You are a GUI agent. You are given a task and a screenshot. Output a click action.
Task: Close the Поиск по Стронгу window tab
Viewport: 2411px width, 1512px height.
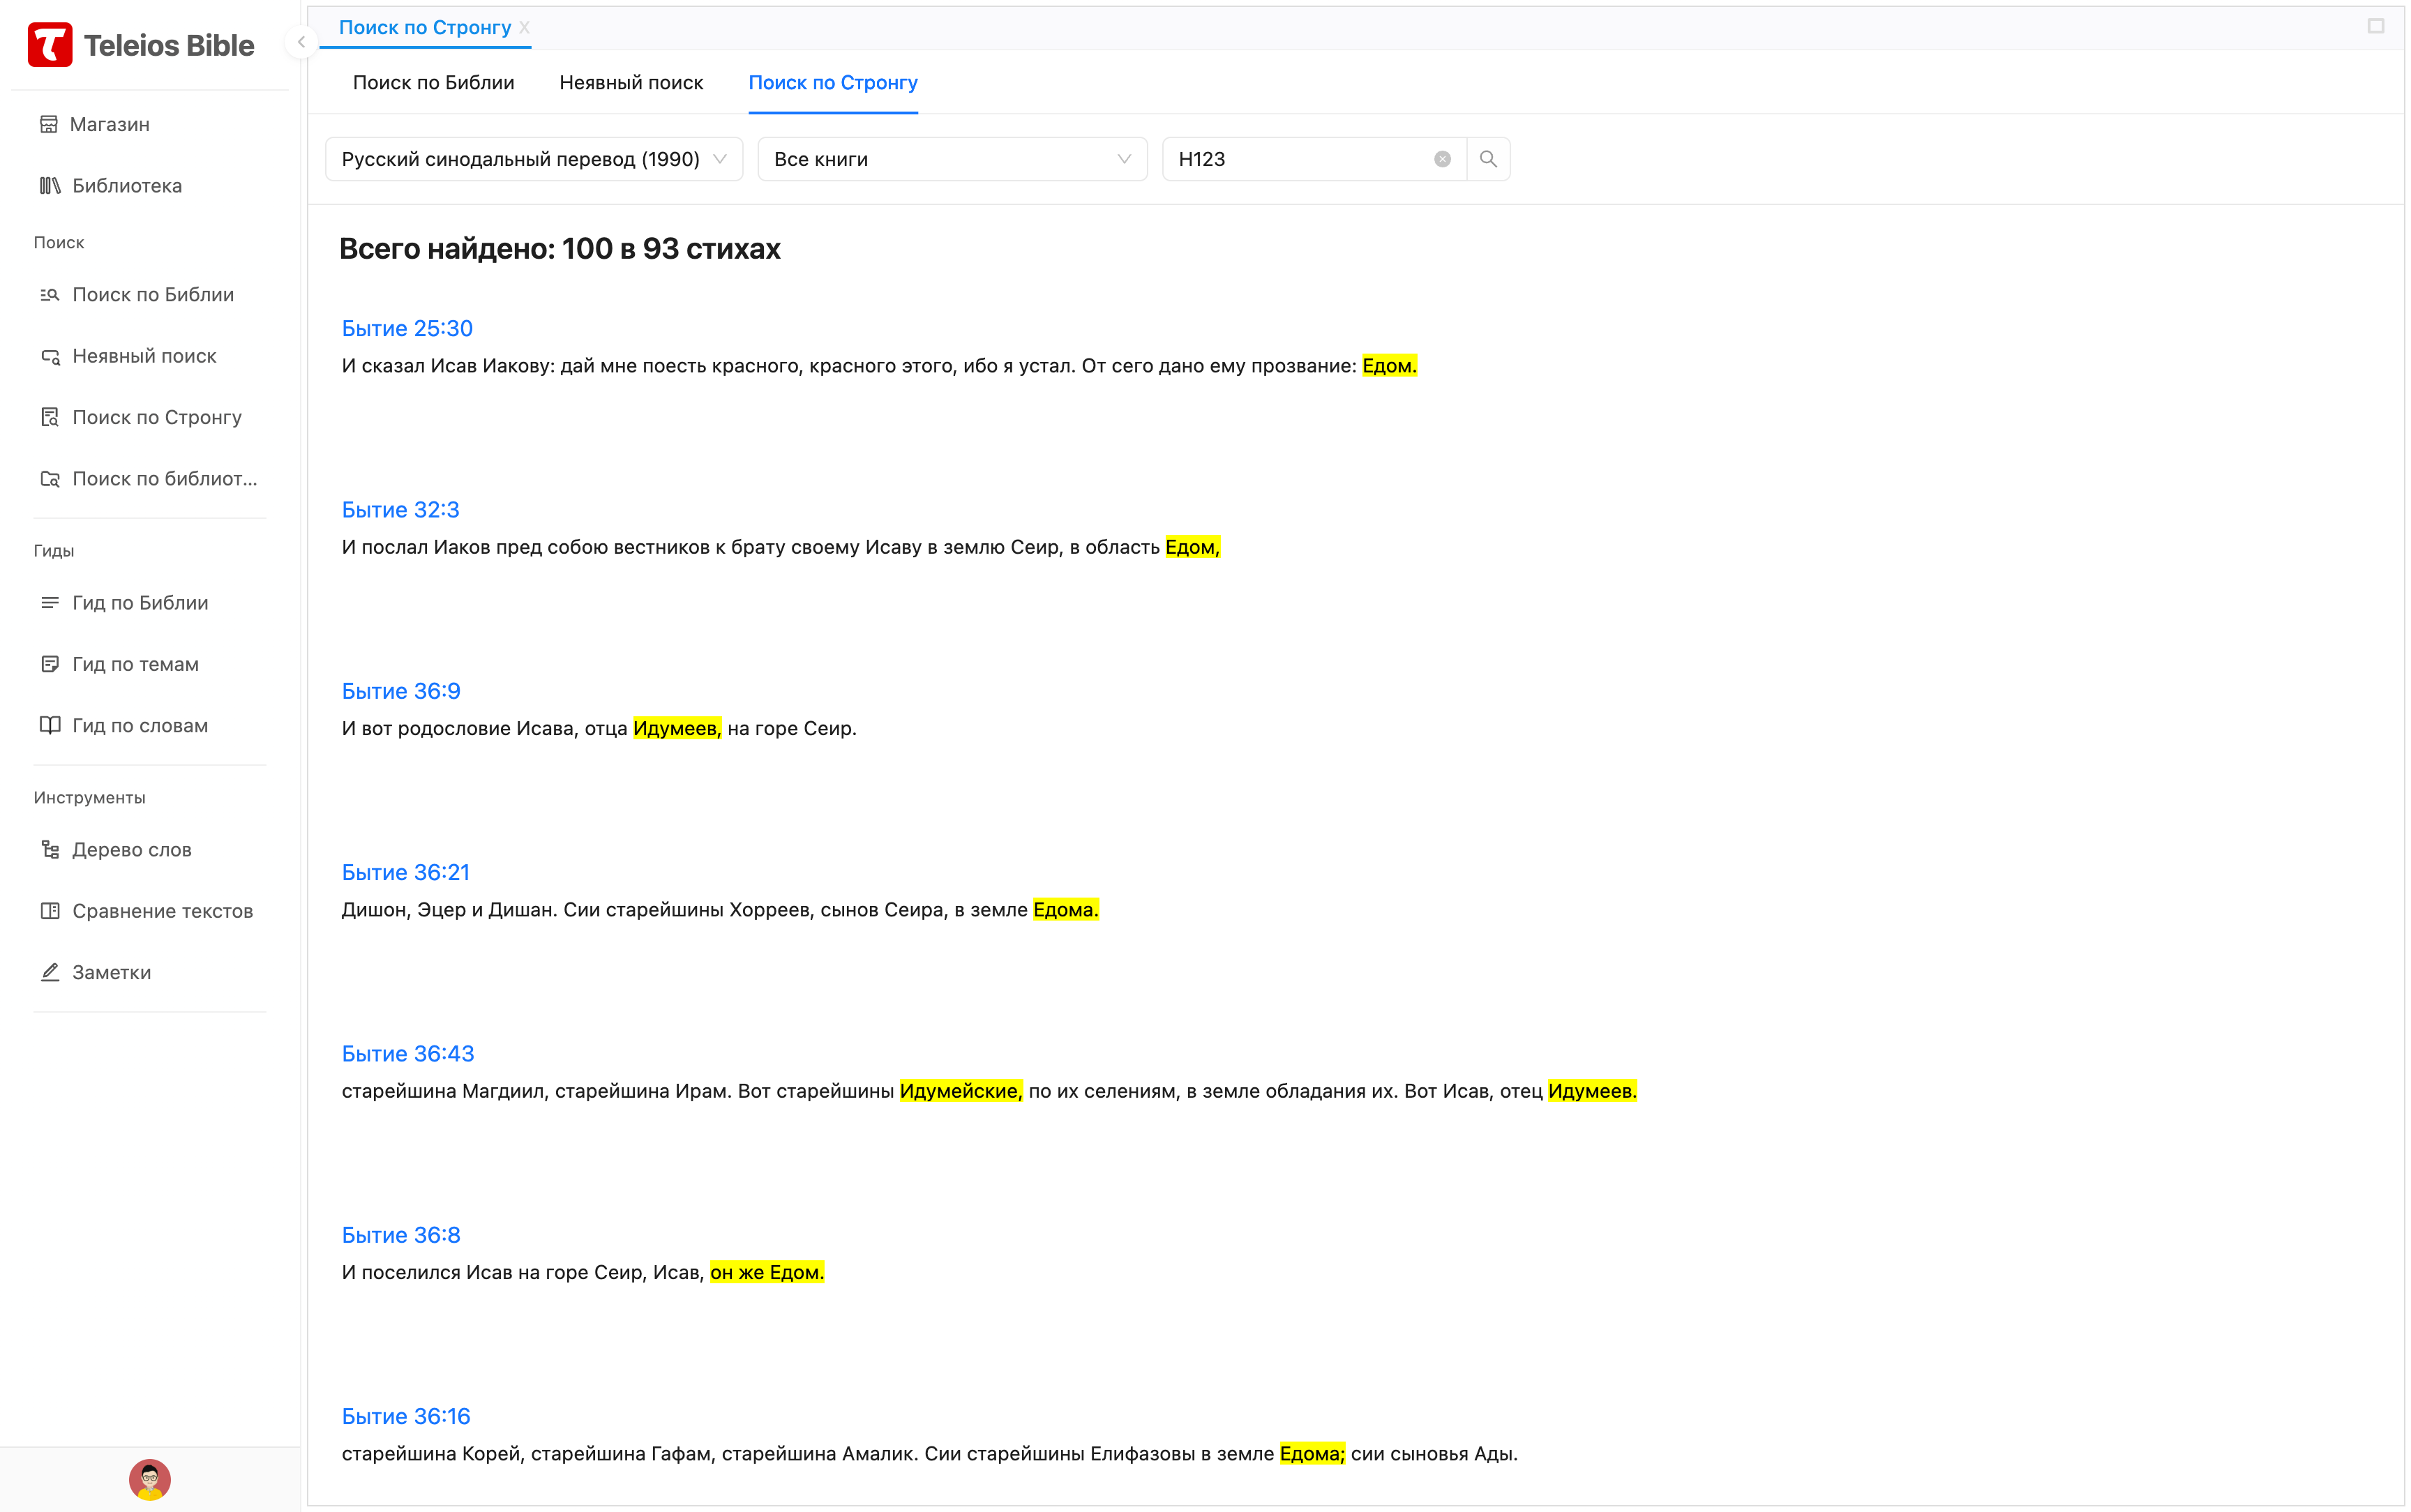point(524,28)
